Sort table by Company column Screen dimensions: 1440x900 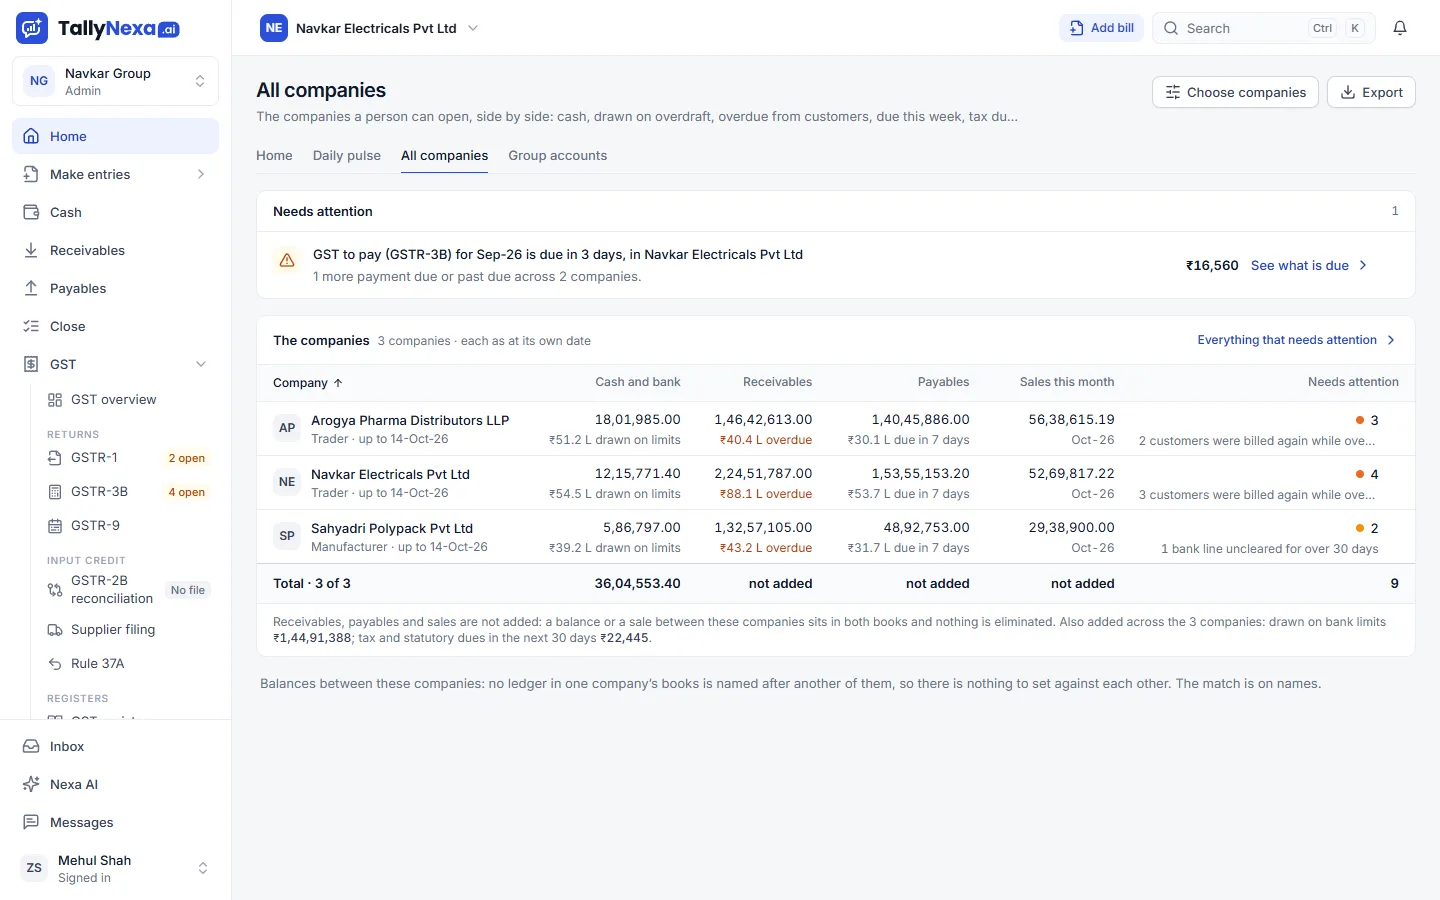pyautogui.click(x=308, y=383)
